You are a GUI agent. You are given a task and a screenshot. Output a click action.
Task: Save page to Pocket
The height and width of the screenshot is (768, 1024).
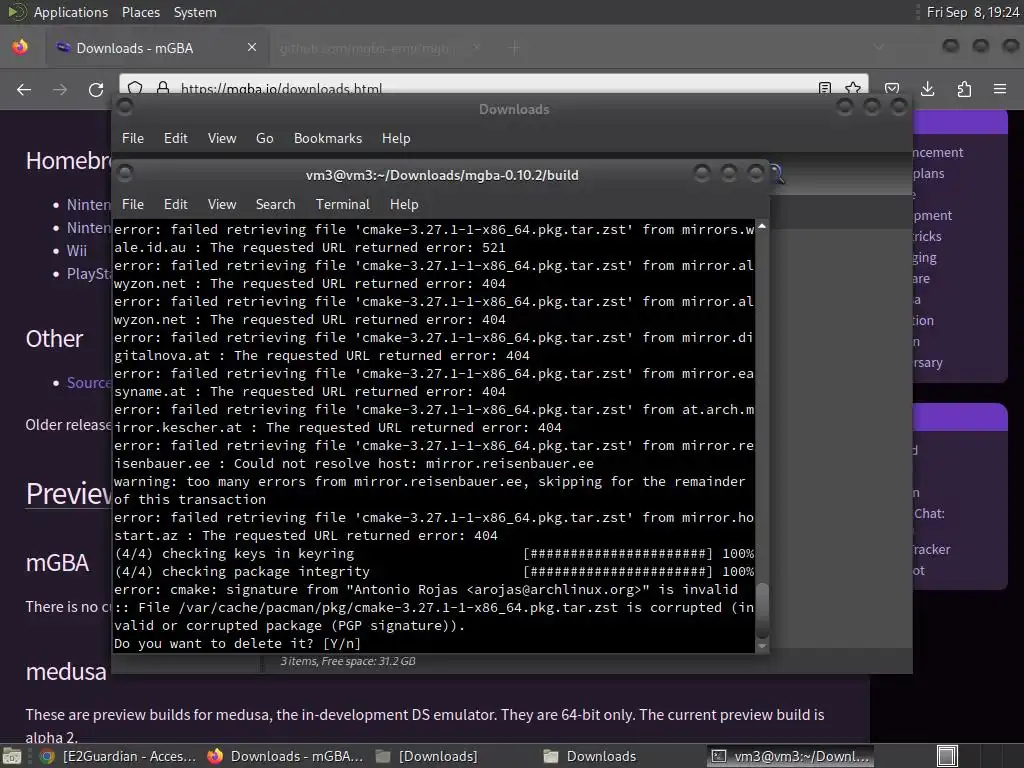click(892, 89)
